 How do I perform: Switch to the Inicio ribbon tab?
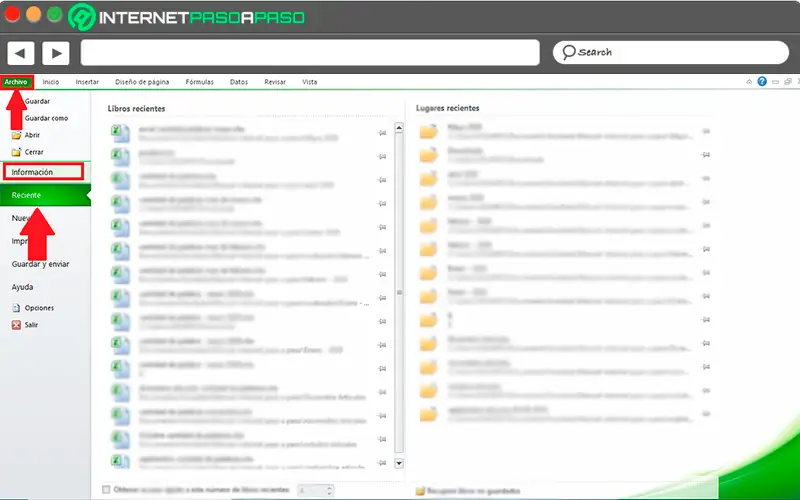pyautogui.click(x=51, y=82)
